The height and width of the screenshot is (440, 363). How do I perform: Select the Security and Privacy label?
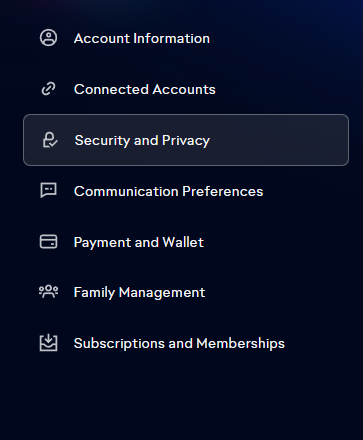pos(142,141)
